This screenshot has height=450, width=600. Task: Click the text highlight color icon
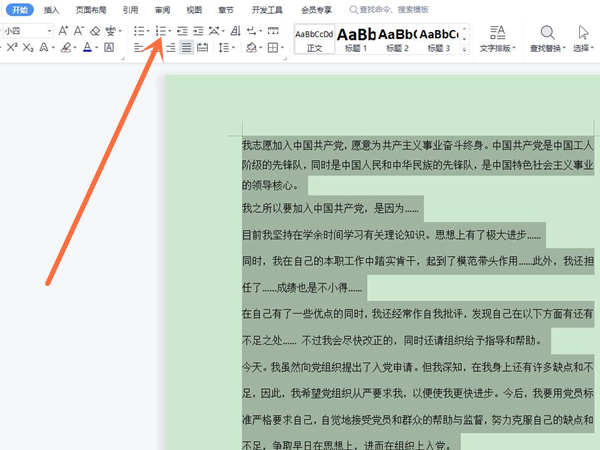[x=66, y=47]
